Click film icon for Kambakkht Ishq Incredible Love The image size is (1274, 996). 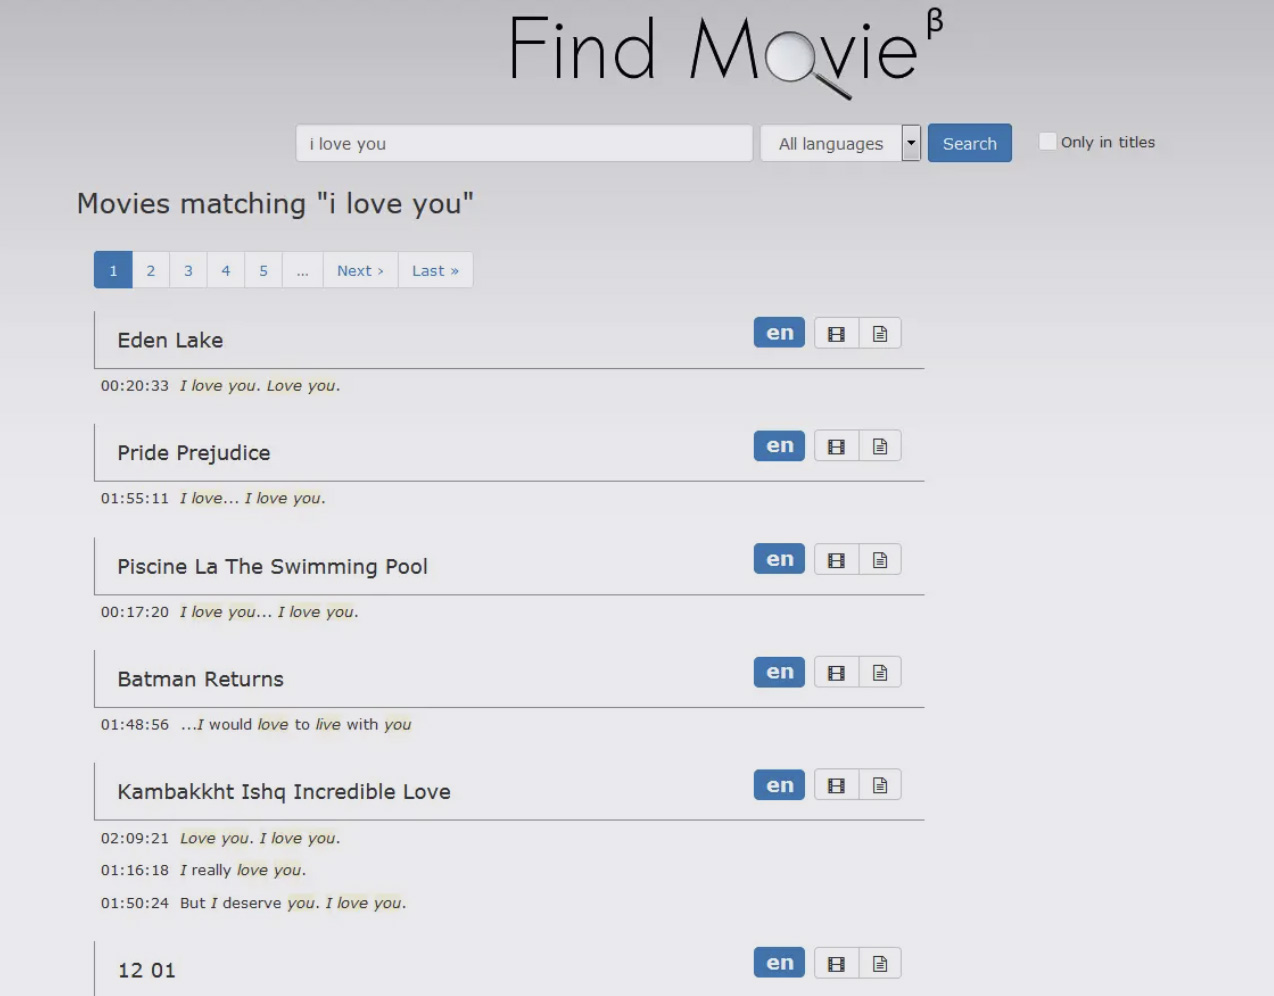(x=836, y=786)
